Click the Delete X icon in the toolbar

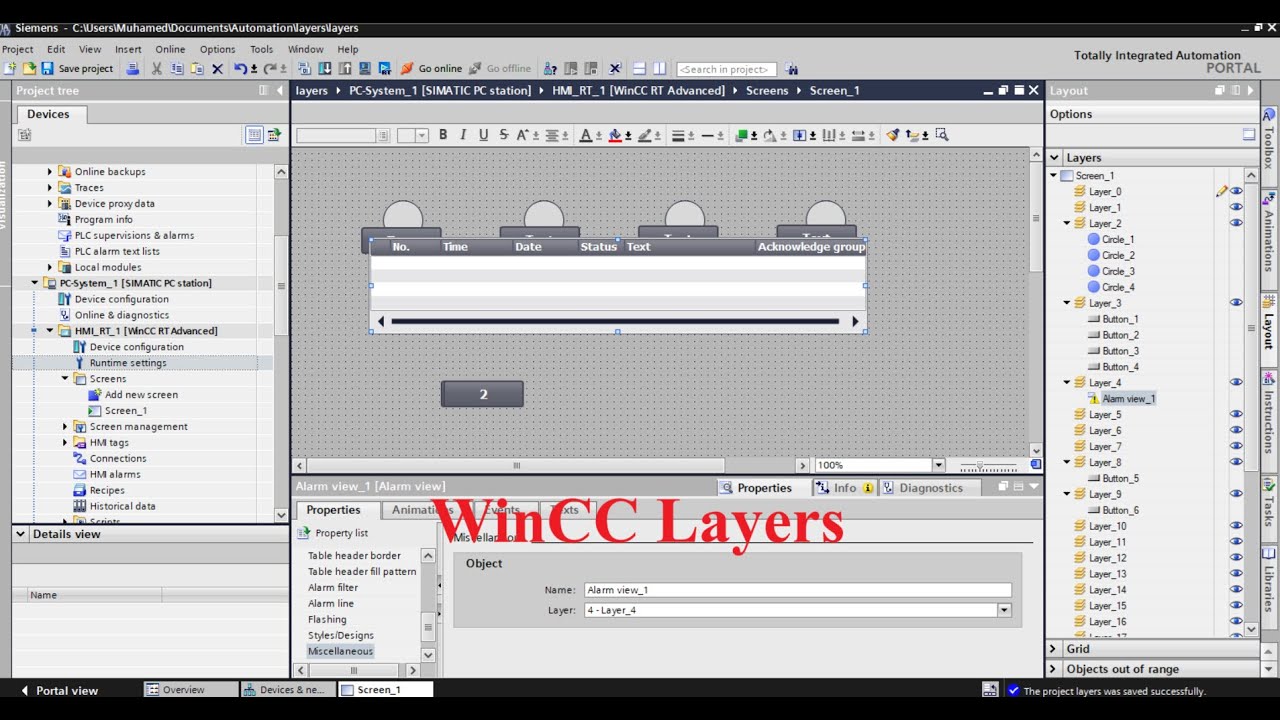click(217, 69)
